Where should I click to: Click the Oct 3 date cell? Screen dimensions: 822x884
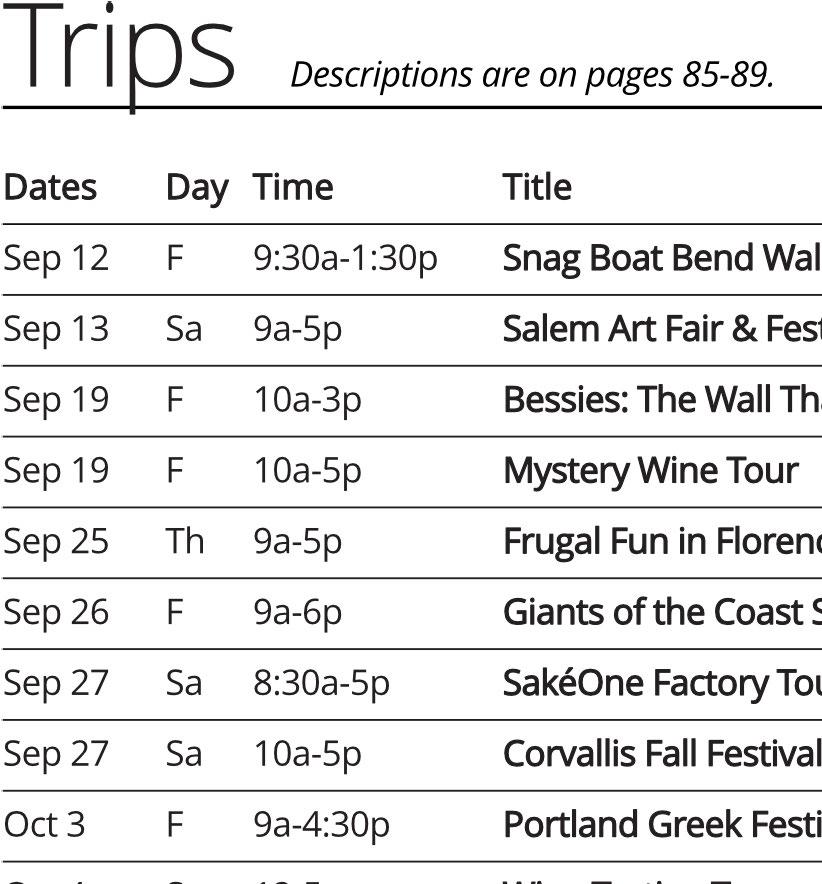[45, 825]
